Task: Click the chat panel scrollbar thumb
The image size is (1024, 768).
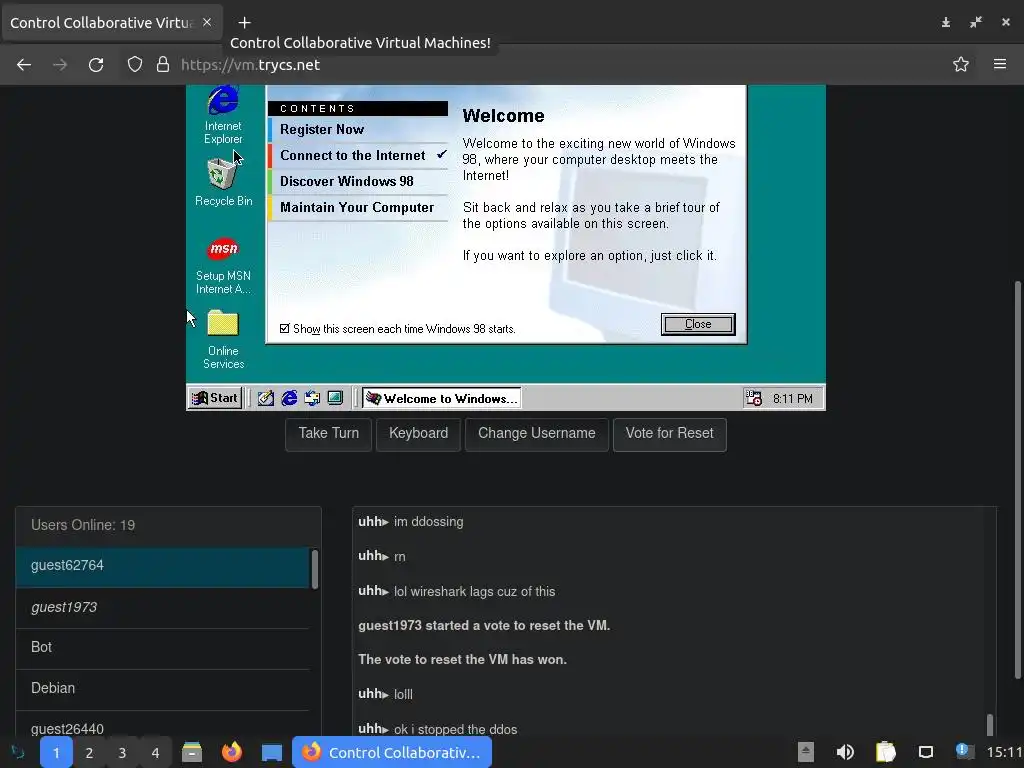Action: [990, 724]
